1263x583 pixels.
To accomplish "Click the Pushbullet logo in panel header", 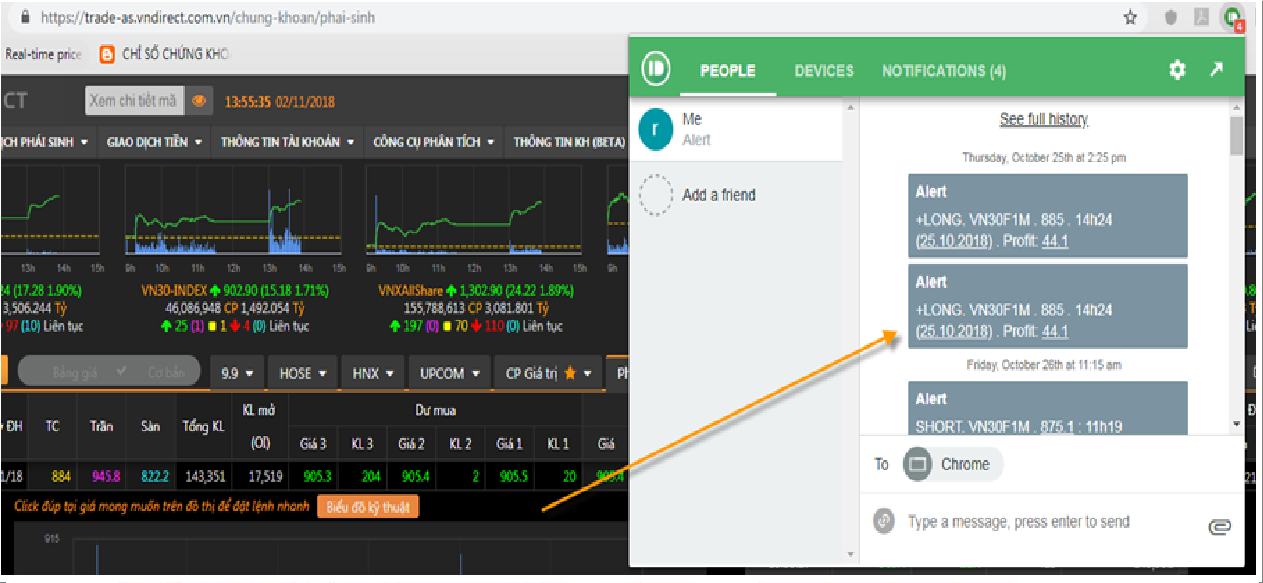I will 655,69.
